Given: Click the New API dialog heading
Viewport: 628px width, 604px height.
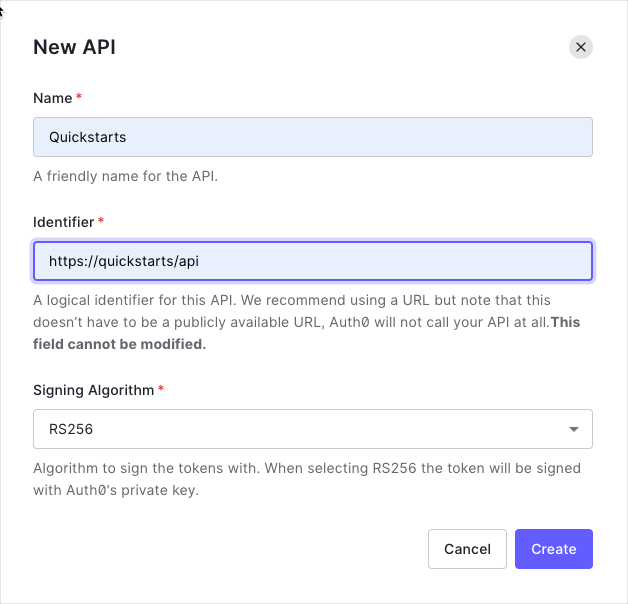Looking at the screenshot, I should click(74, 47).
